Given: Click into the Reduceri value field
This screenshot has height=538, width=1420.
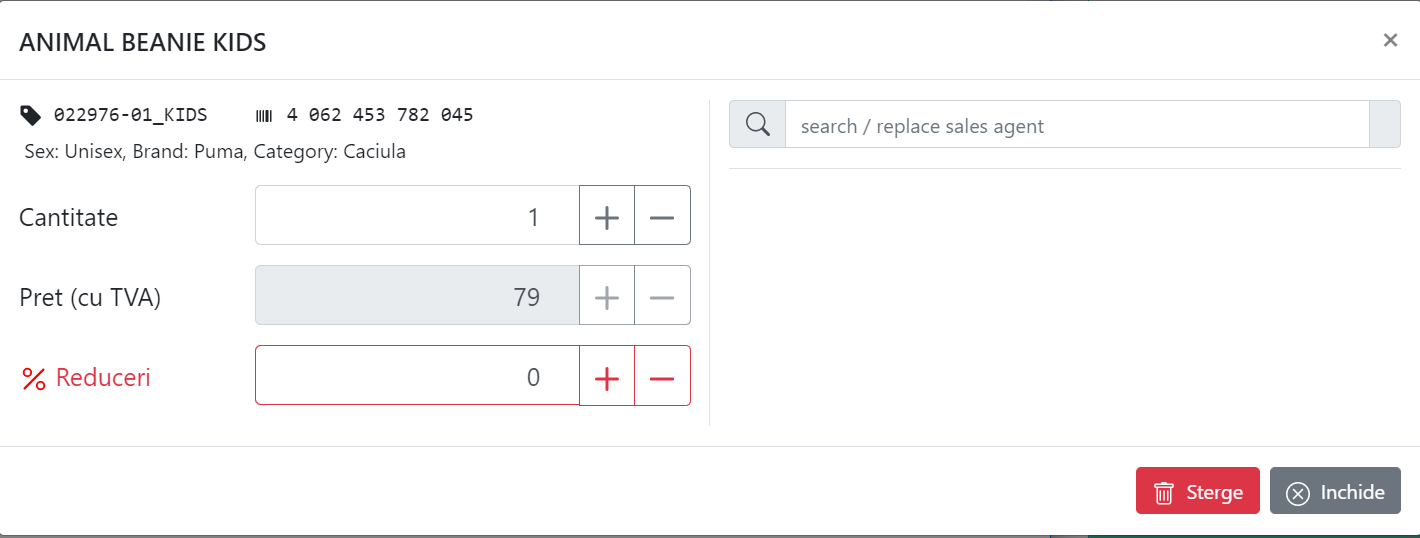Looking at the screenshot, I should (x=418, y=375).
